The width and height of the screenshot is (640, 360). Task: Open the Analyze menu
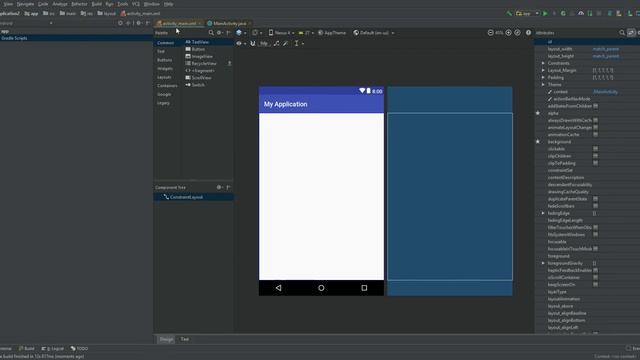point(60,4)
